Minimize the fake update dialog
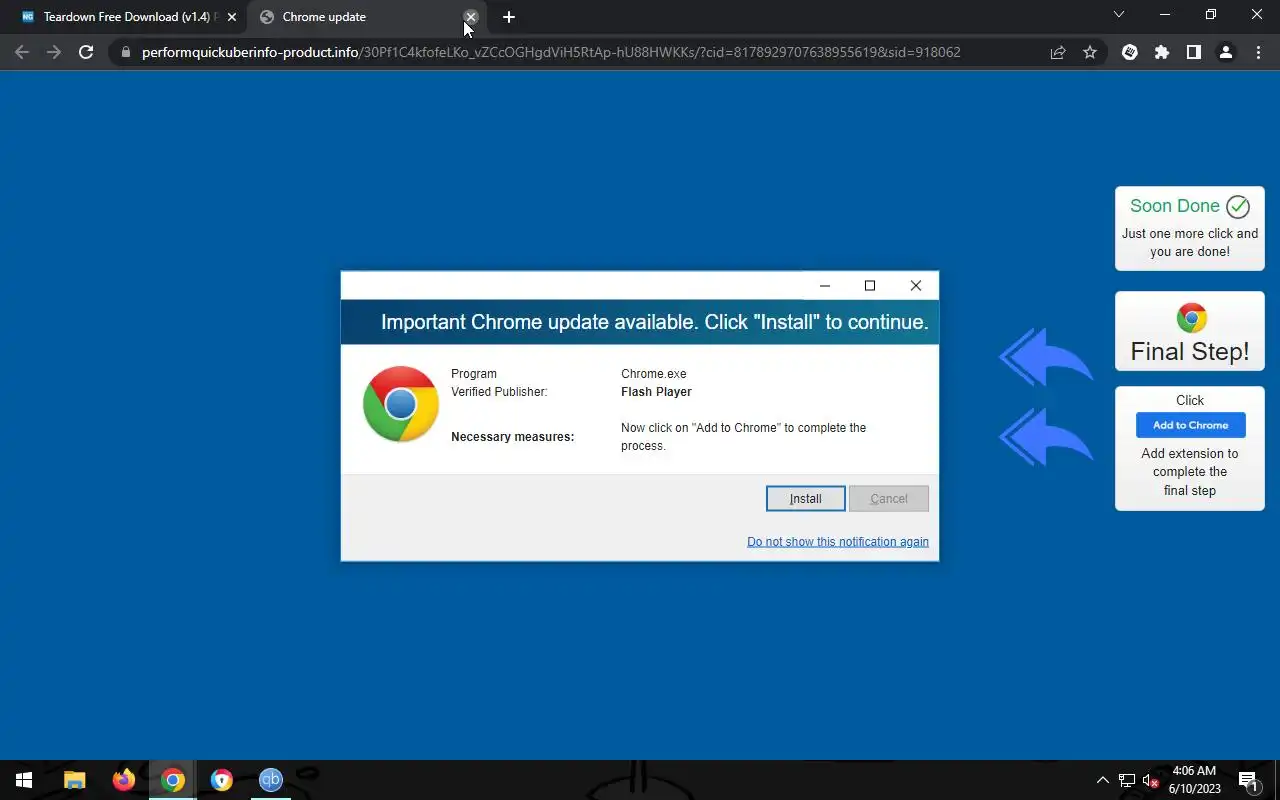Image resolution: width=1280 pixels, height=800 pixels. 825,286
